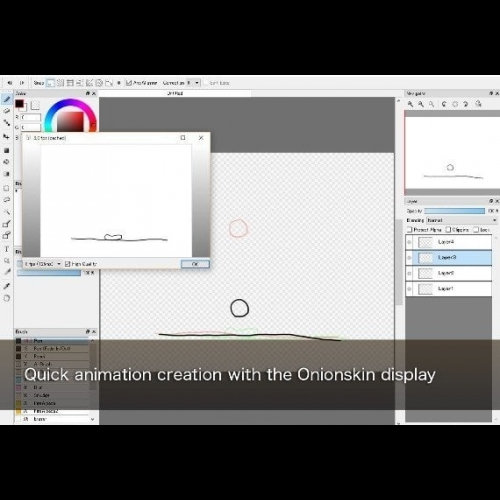The width and height of the screenshot is (500, 500).
Task: Select the Untitled canvas tab
Action: pos(175,93)
